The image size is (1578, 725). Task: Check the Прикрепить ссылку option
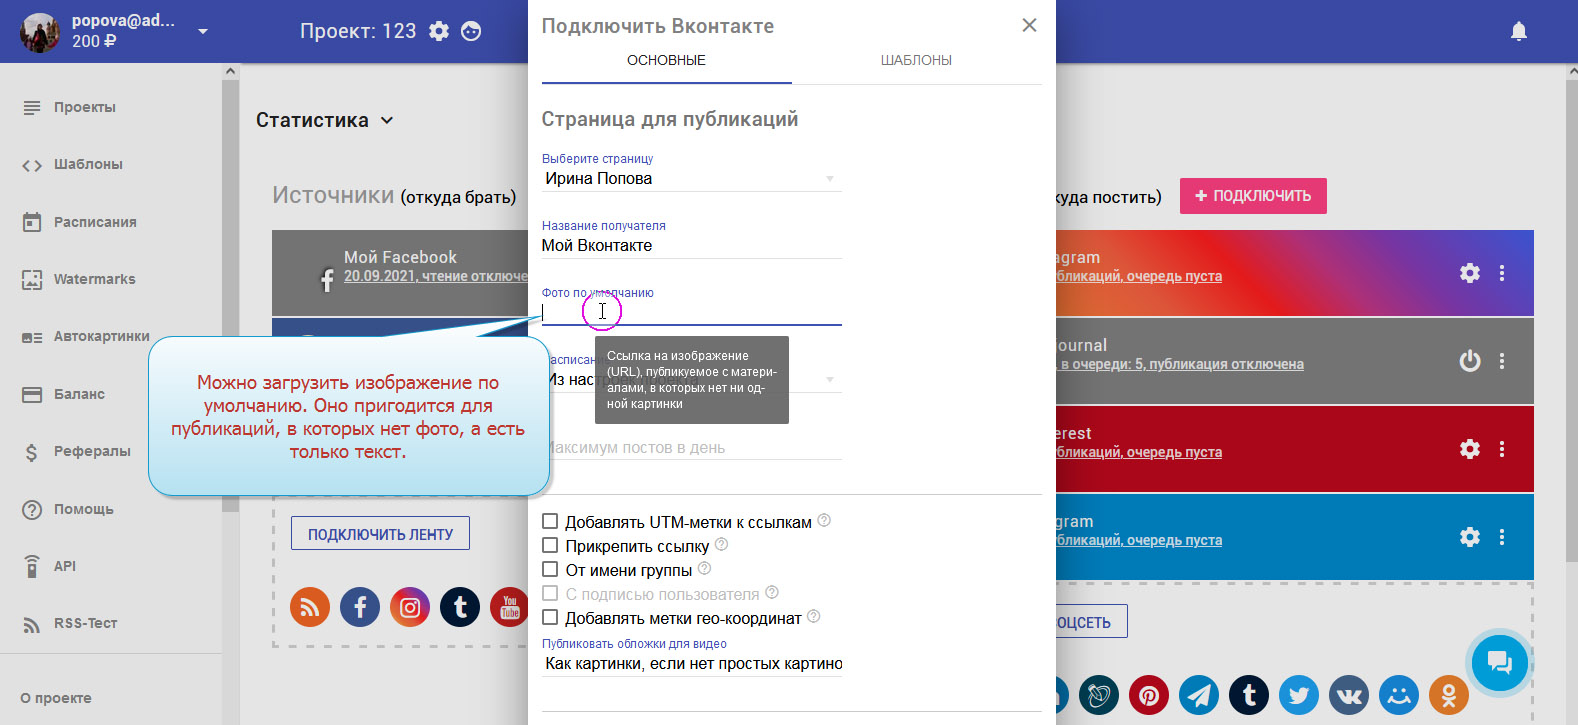550,545
